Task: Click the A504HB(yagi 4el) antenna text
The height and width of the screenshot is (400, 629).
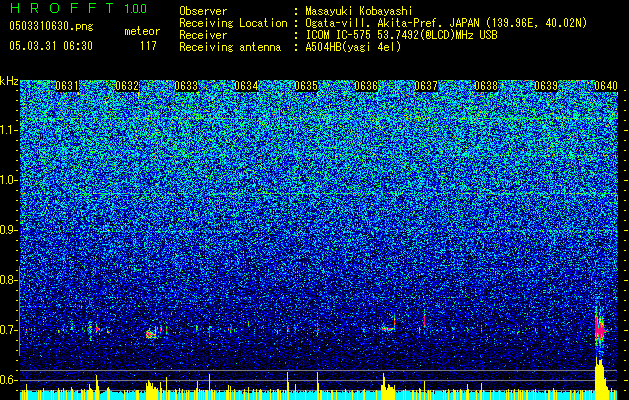Action: [353, 47]
